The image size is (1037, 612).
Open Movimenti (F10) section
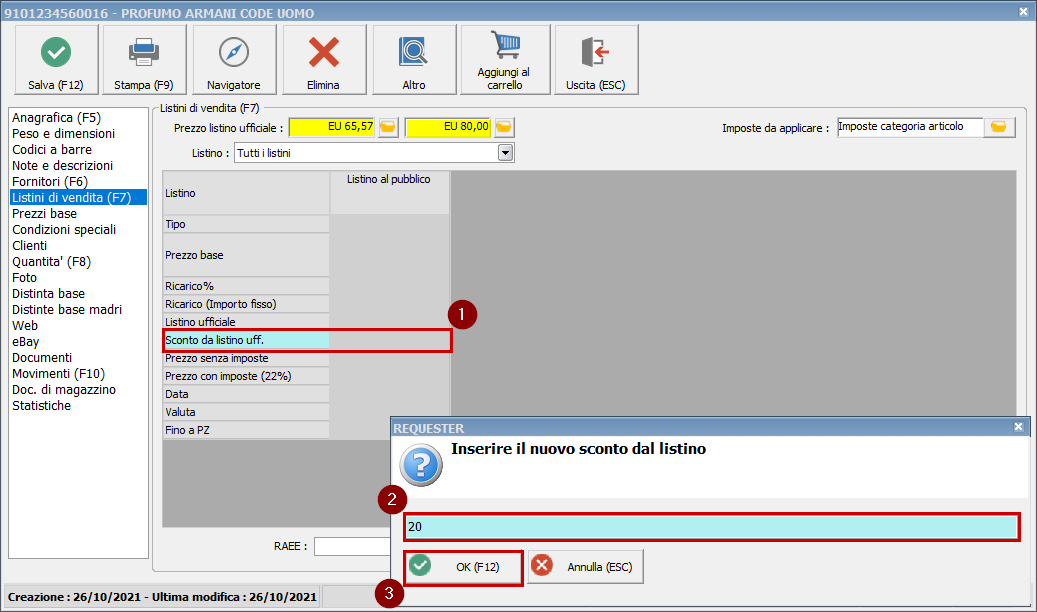(58, 374)
